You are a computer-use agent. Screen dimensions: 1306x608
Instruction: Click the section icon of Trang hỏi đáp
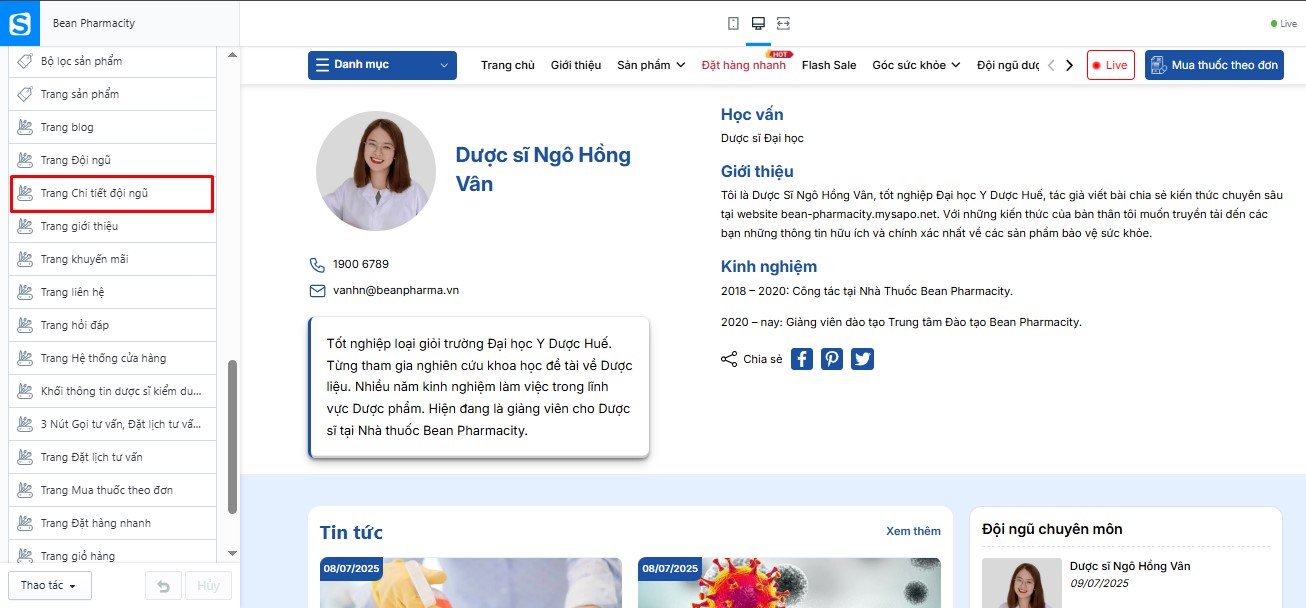tap(26, 325)
